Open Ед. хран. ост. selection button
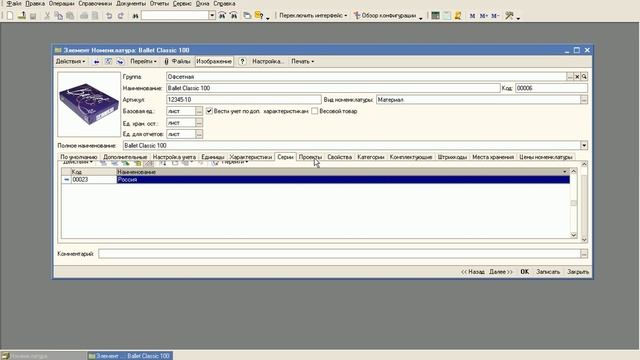This screenshot has height=360, width=640. (199, 122)
